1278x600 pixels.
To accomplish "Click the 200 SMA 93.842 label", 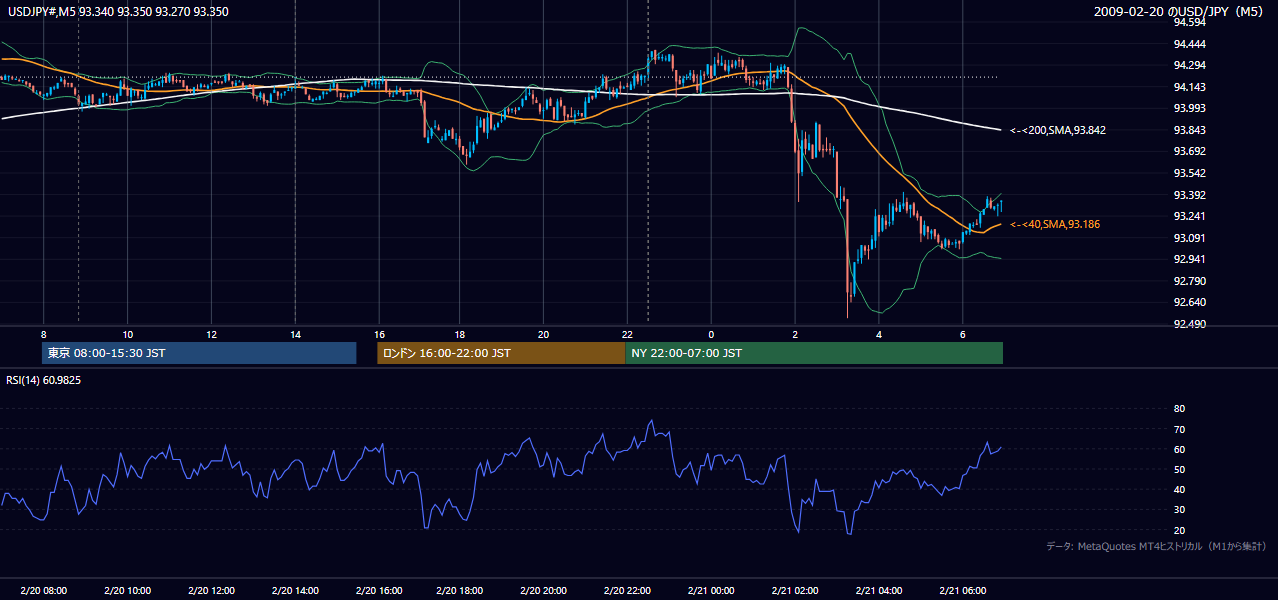I will (1058, 130).
